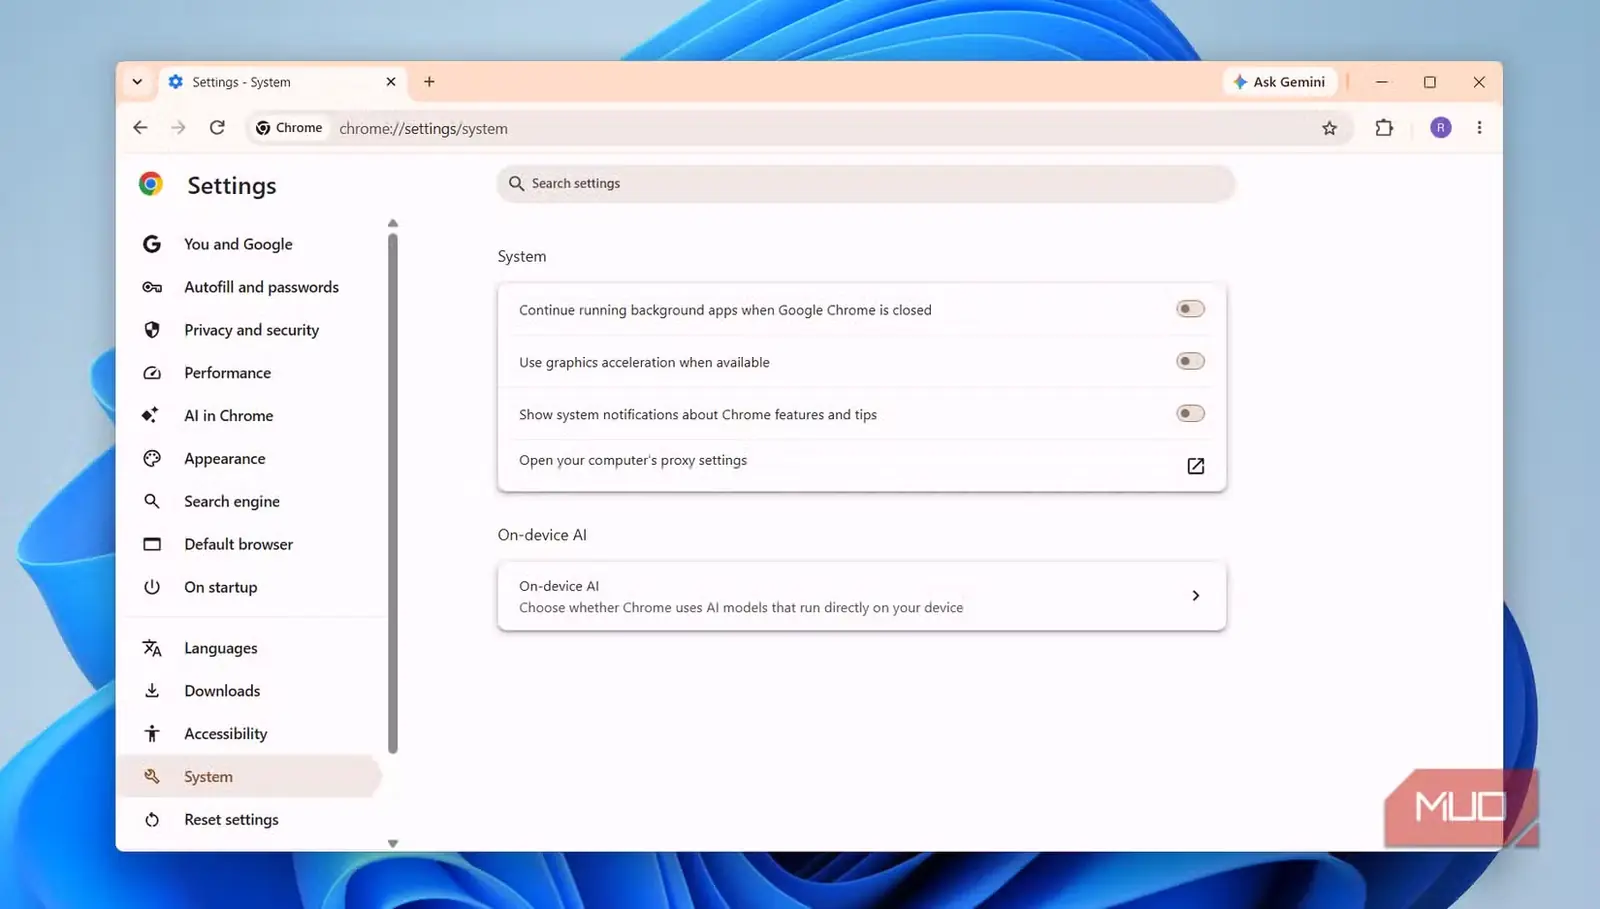Click the power icon for On startup
The width and height of the screenshot is (1600, 909).
click(x=152, y=587)
